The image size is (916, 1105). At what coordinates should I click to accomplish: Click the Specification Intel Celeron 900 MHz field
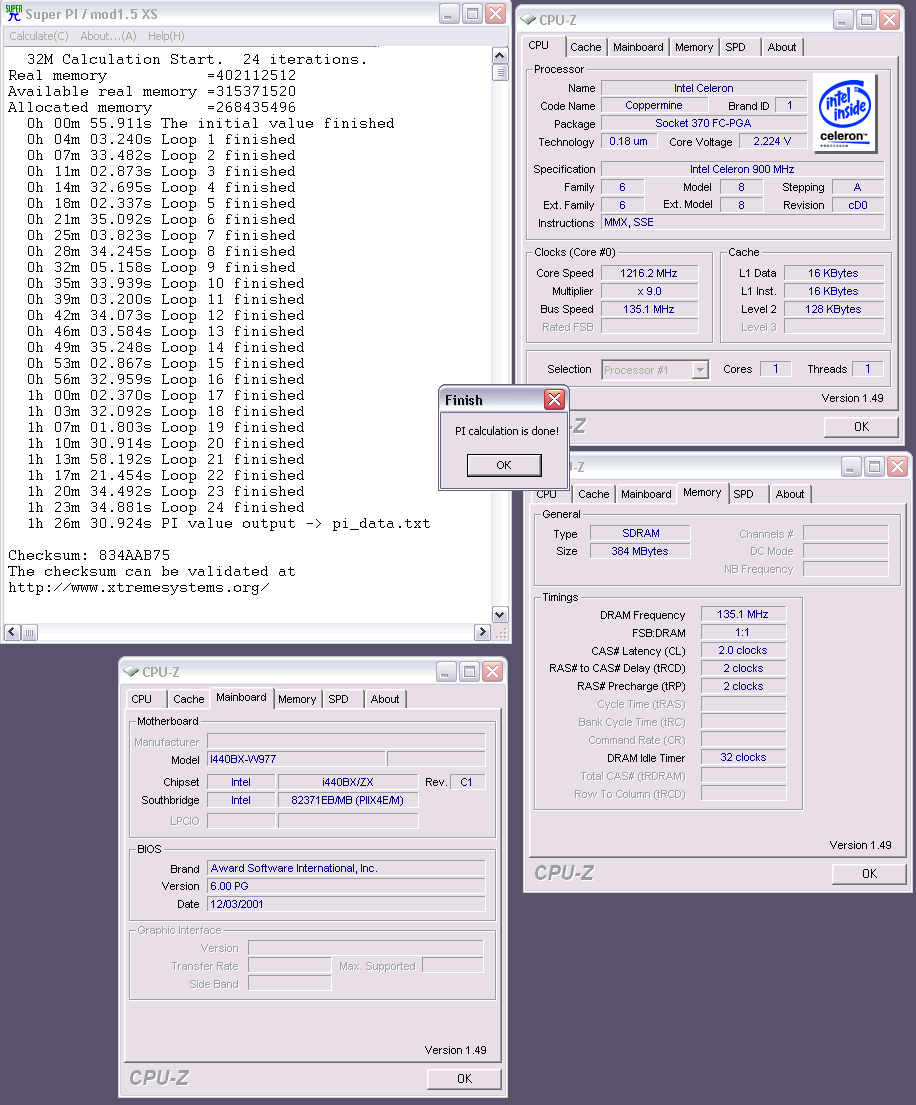point(742,169)
